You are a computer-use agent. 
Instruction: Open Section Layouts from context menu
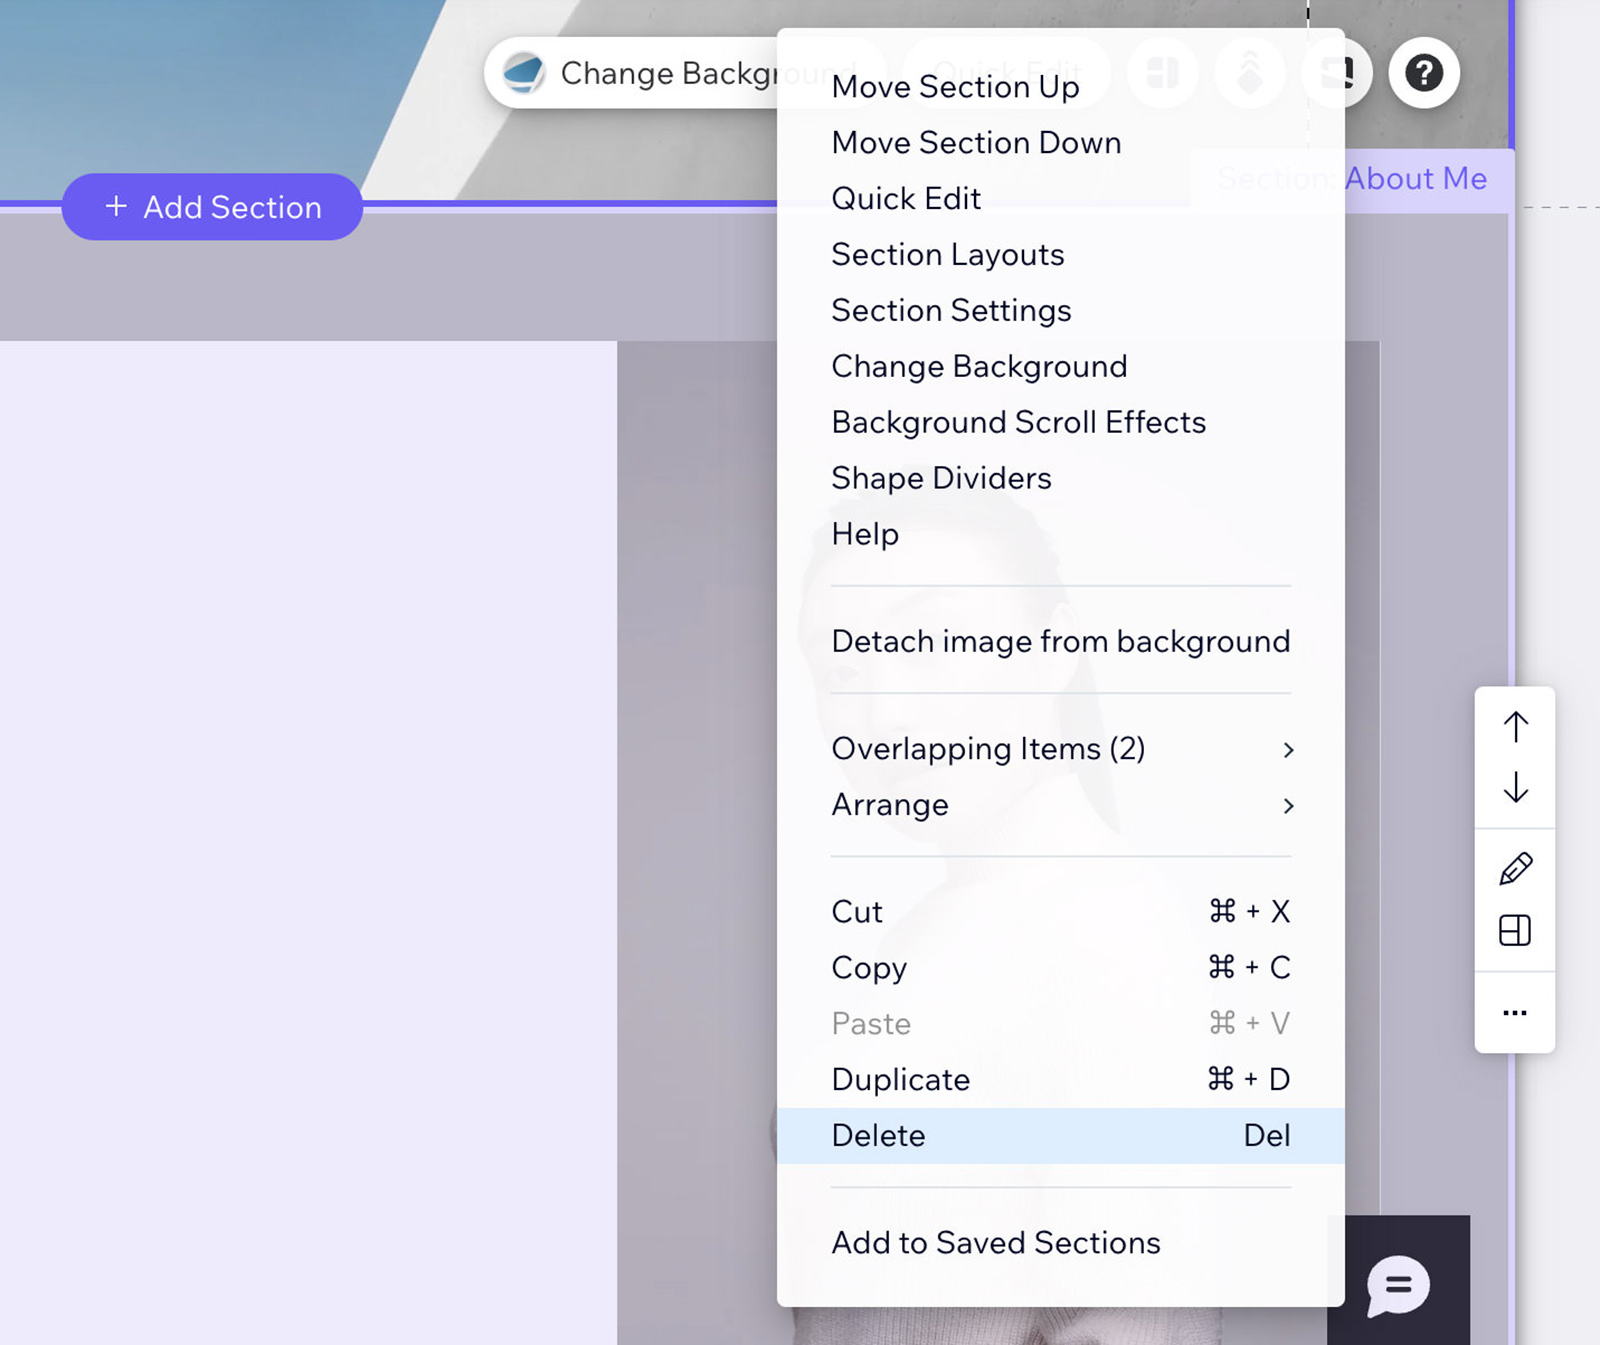click(1061, 255)
